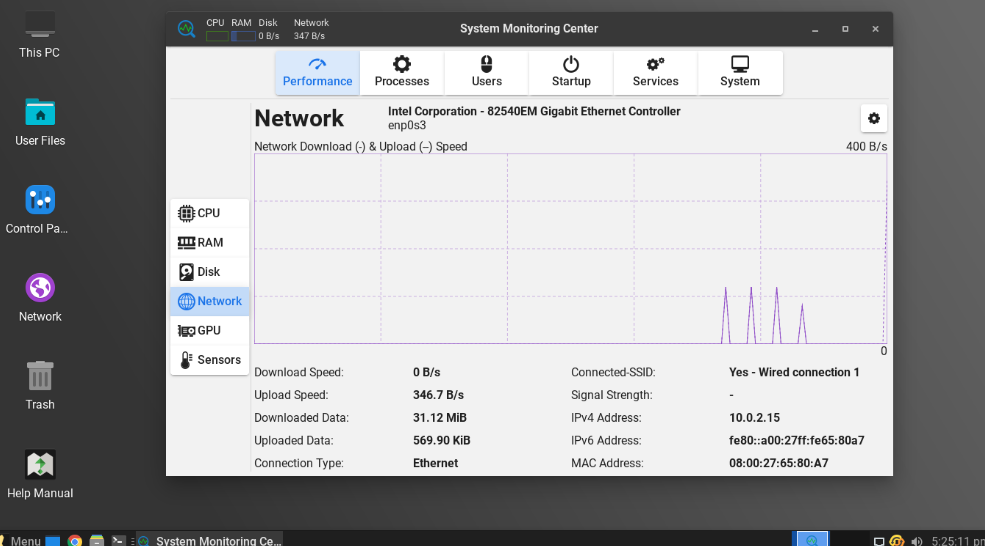985x546 pixels.
Task: Select Network in the sidebar
Action: coord(209,301)
